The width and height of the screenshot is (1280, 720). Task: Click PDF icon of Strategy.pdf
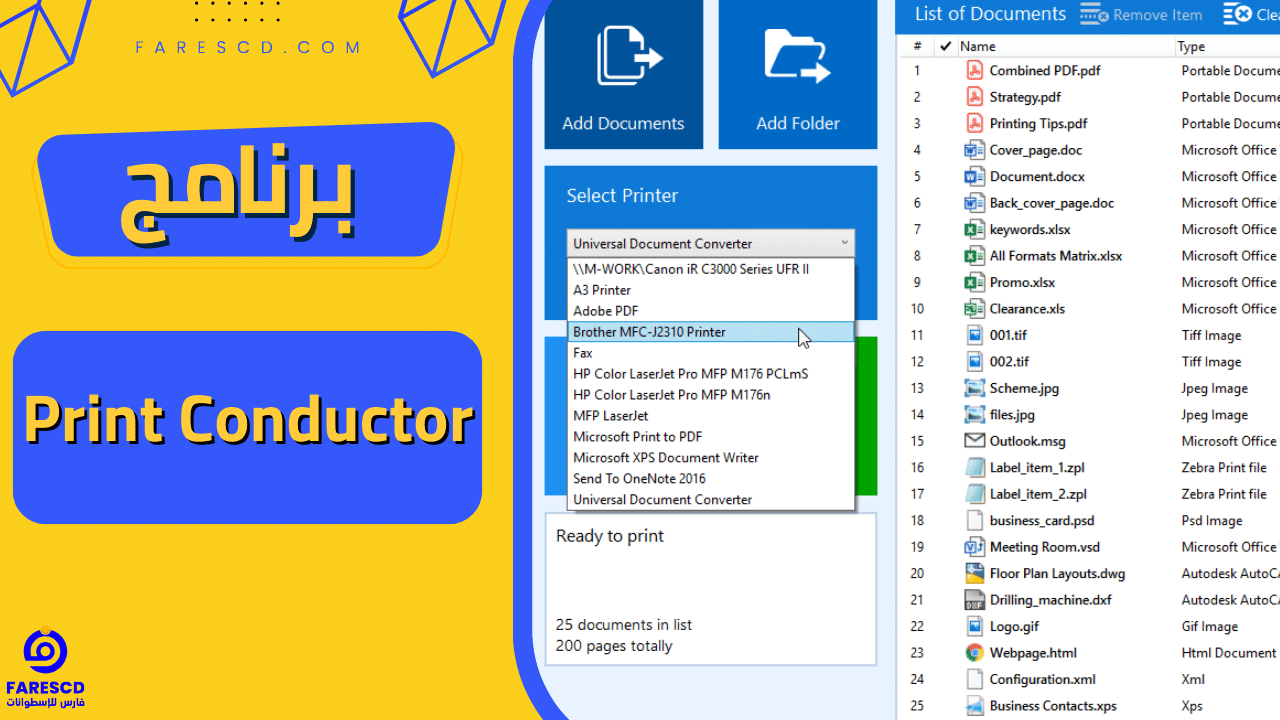coord(975,97)
